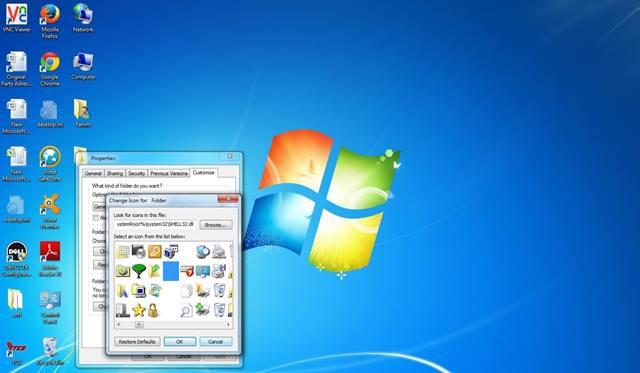Launch Mozilla Firefox from the desktop

pos(50,21)
